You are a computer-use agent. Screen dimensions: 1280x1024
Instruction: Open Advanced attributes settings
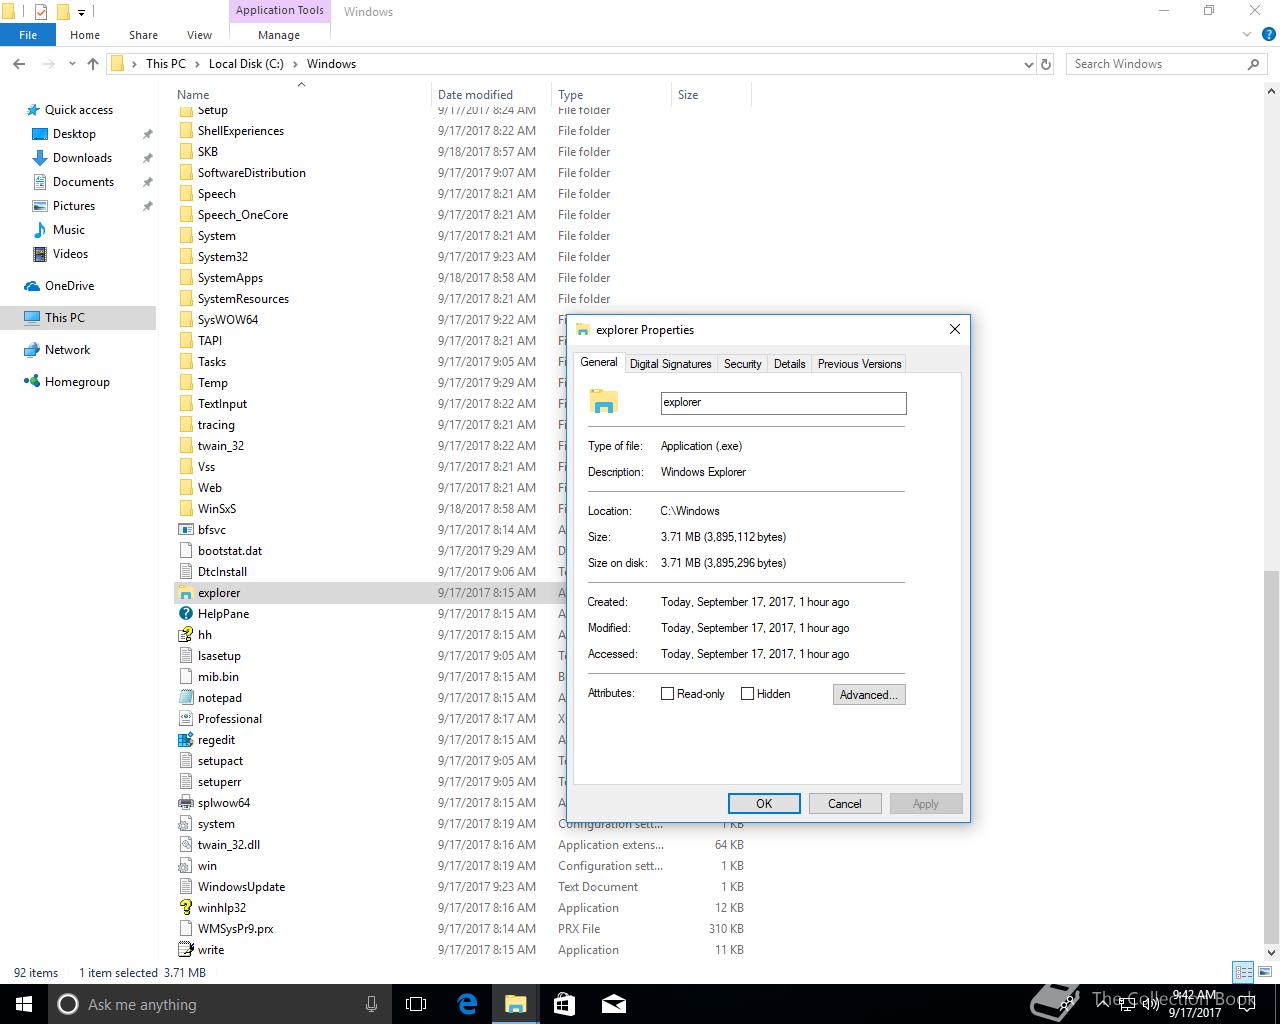pyautogui.click(x=869, y=695)
